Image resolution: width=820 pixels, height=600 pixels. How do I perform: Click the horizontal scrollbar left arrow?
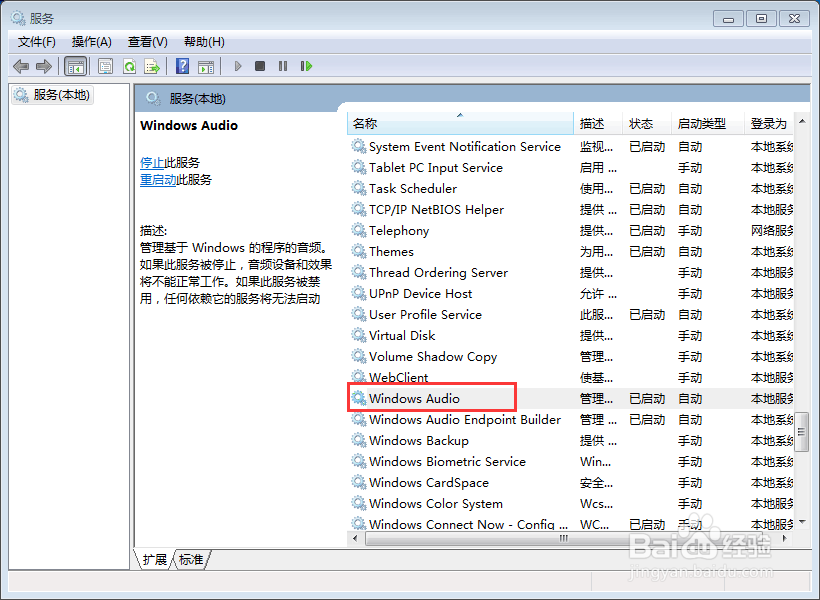[x=356, y=538]
